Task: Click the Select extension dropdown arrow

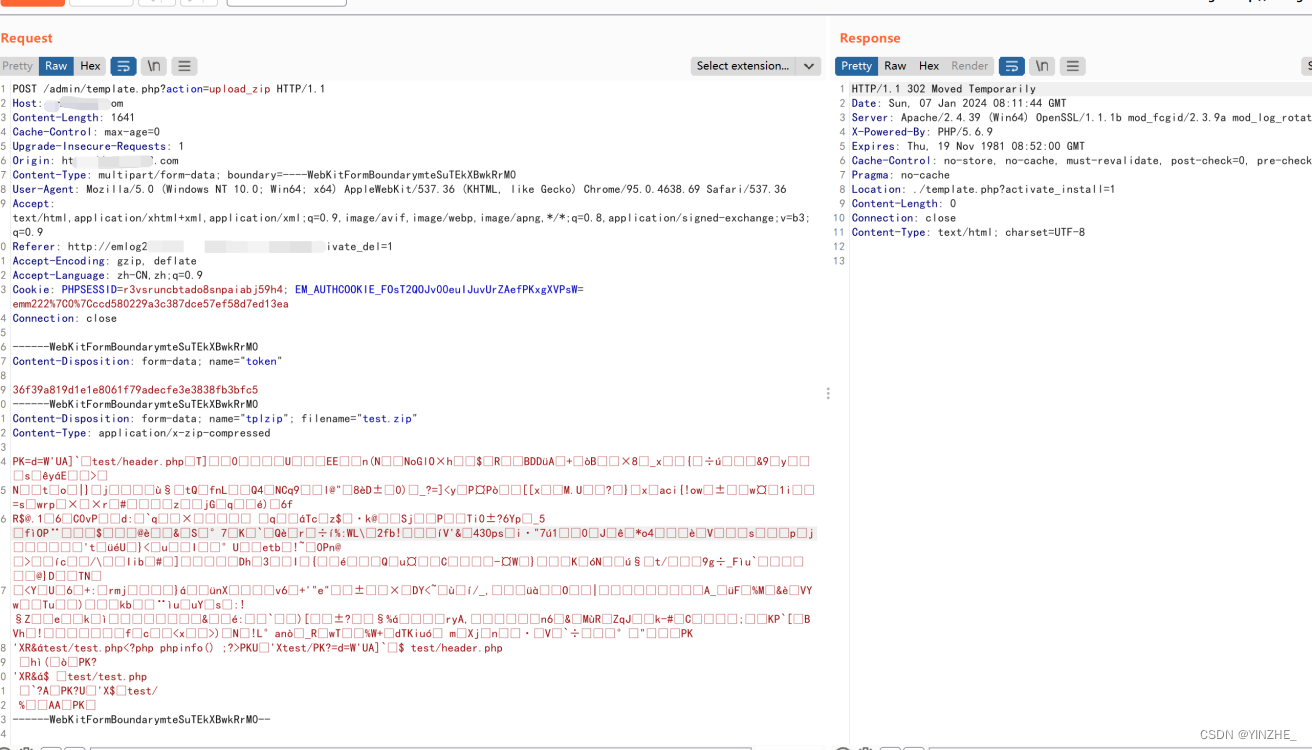Action: coord(810,66)
